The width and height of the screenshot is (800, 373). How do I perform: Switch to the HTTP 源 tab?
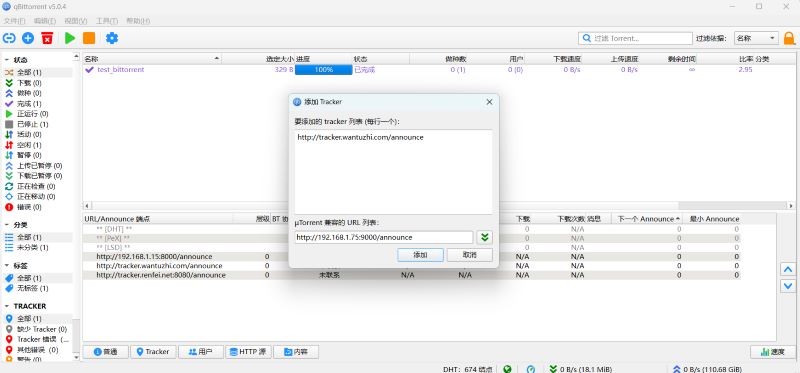click(x=248, y=352)
